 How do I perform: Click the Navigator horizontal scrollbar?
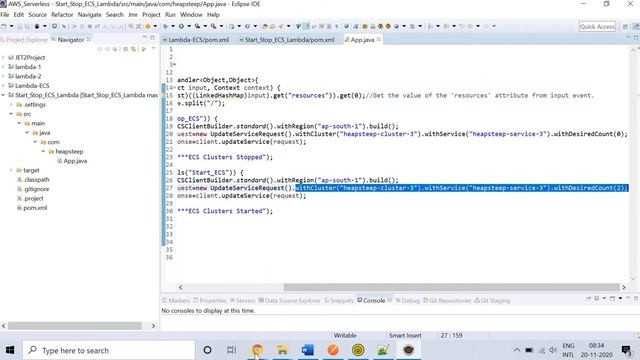point(75,326)
